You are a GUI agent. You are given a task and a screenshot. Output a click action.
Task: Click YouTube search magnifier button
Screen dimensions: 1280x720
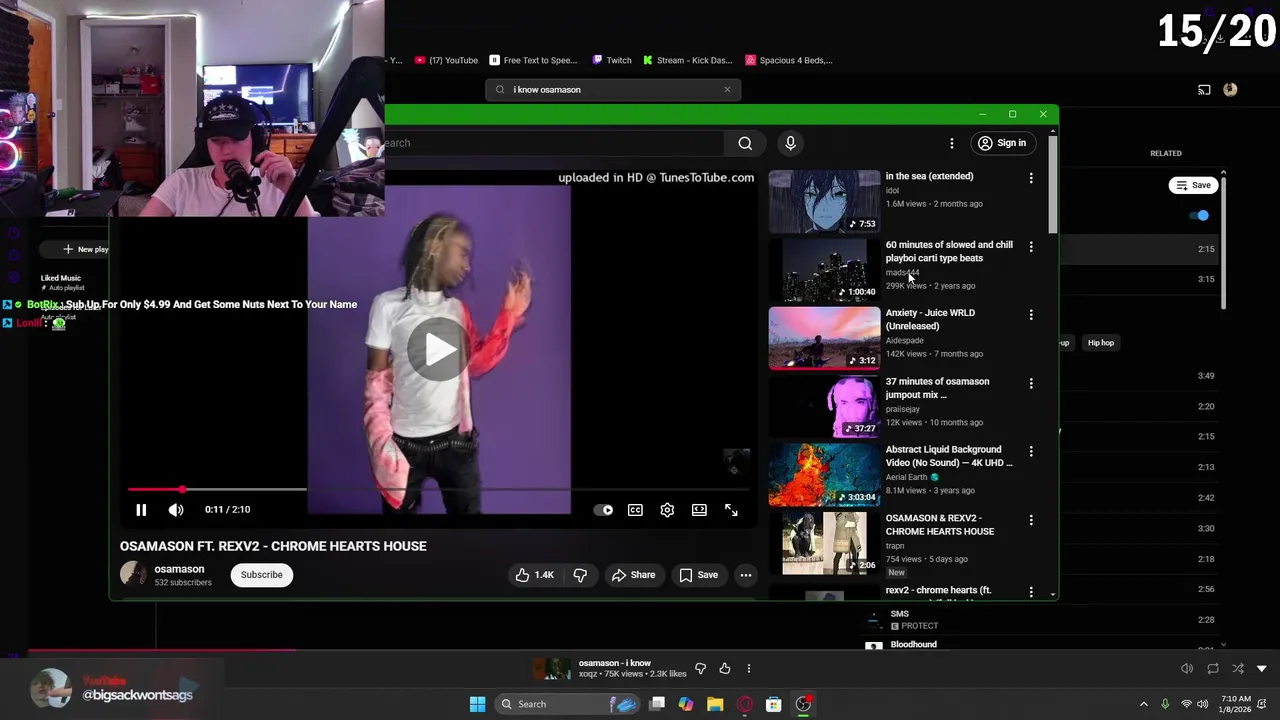click(745, 143)
